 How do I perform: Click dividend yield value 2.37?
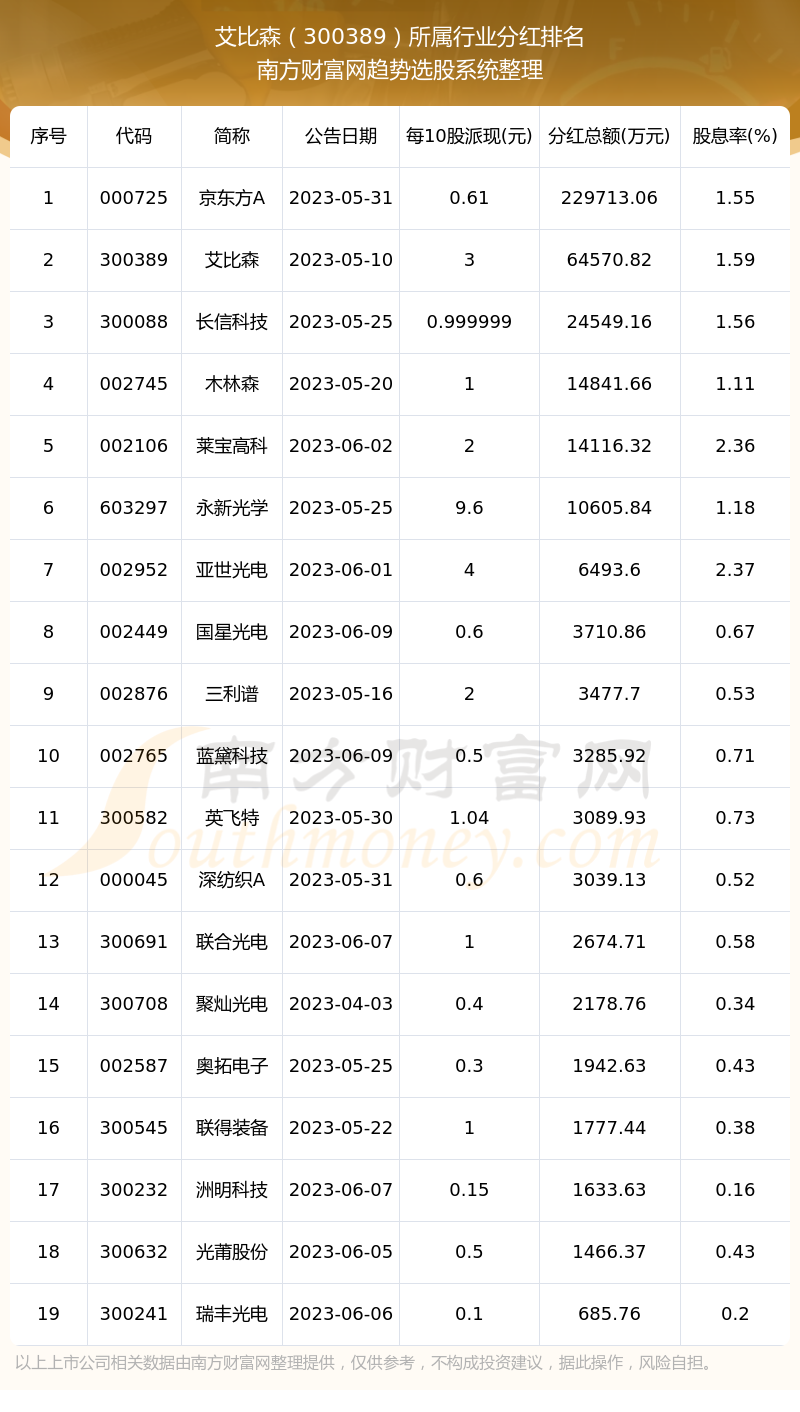click(x=735, y=570)
